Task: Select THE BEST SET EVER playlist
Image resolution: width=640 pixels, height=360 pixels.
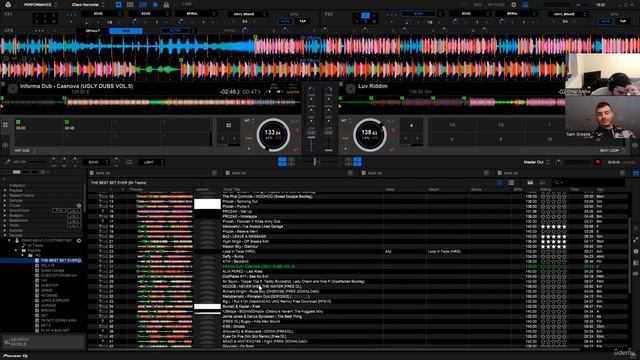Action: (x=60, y=260)
